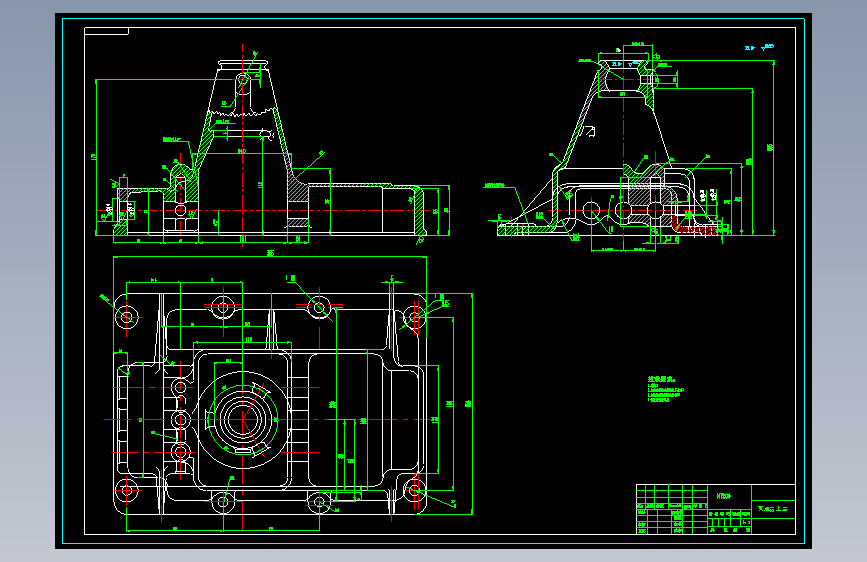Screen dimensions: 867x562
Task: Select the tallest vertical dimension right of side view
Action: (x=770, y=147)
